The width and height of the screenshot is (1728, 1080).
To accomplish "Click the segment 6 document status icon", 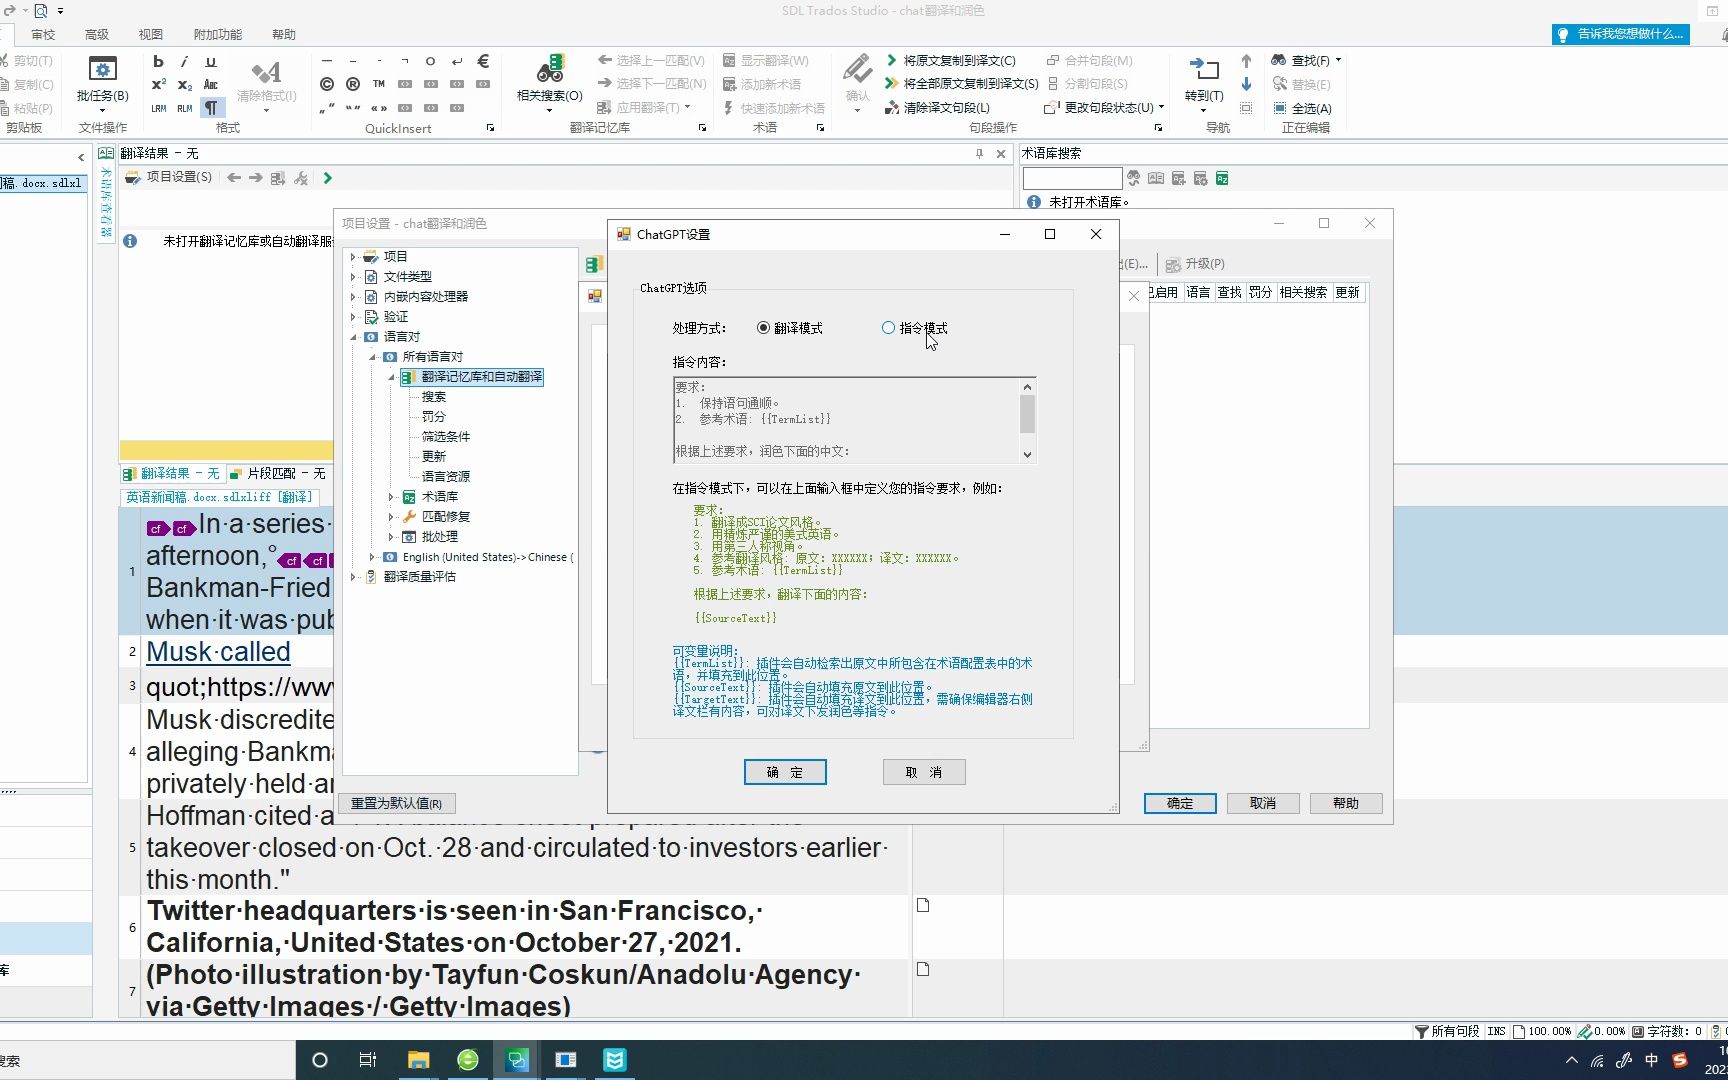I will 923,905.
